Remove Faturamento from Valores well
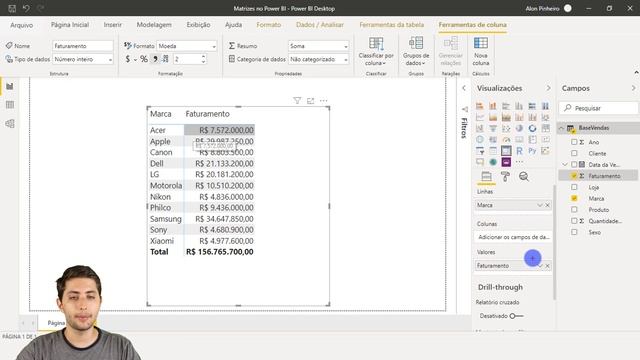 (x=548, y=266)
